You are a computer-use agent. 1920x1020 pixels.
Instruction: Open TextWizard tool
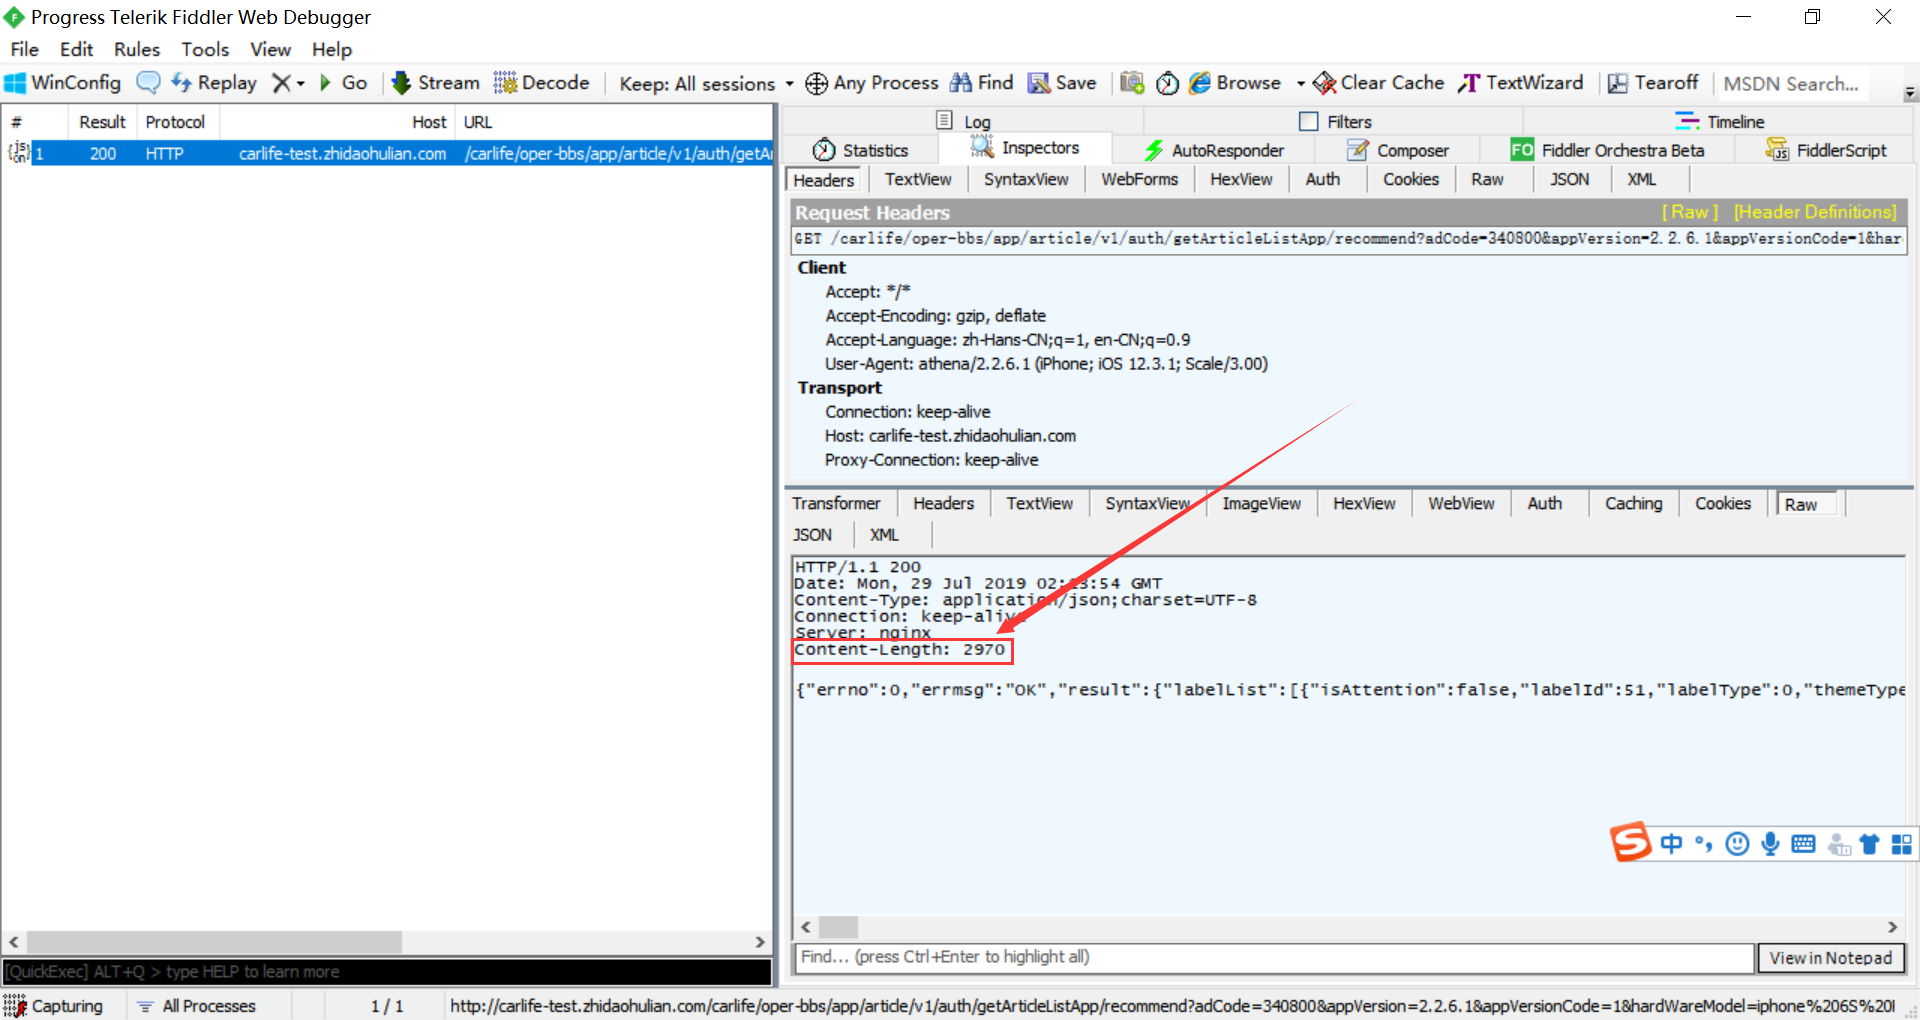pos(1521,83)
